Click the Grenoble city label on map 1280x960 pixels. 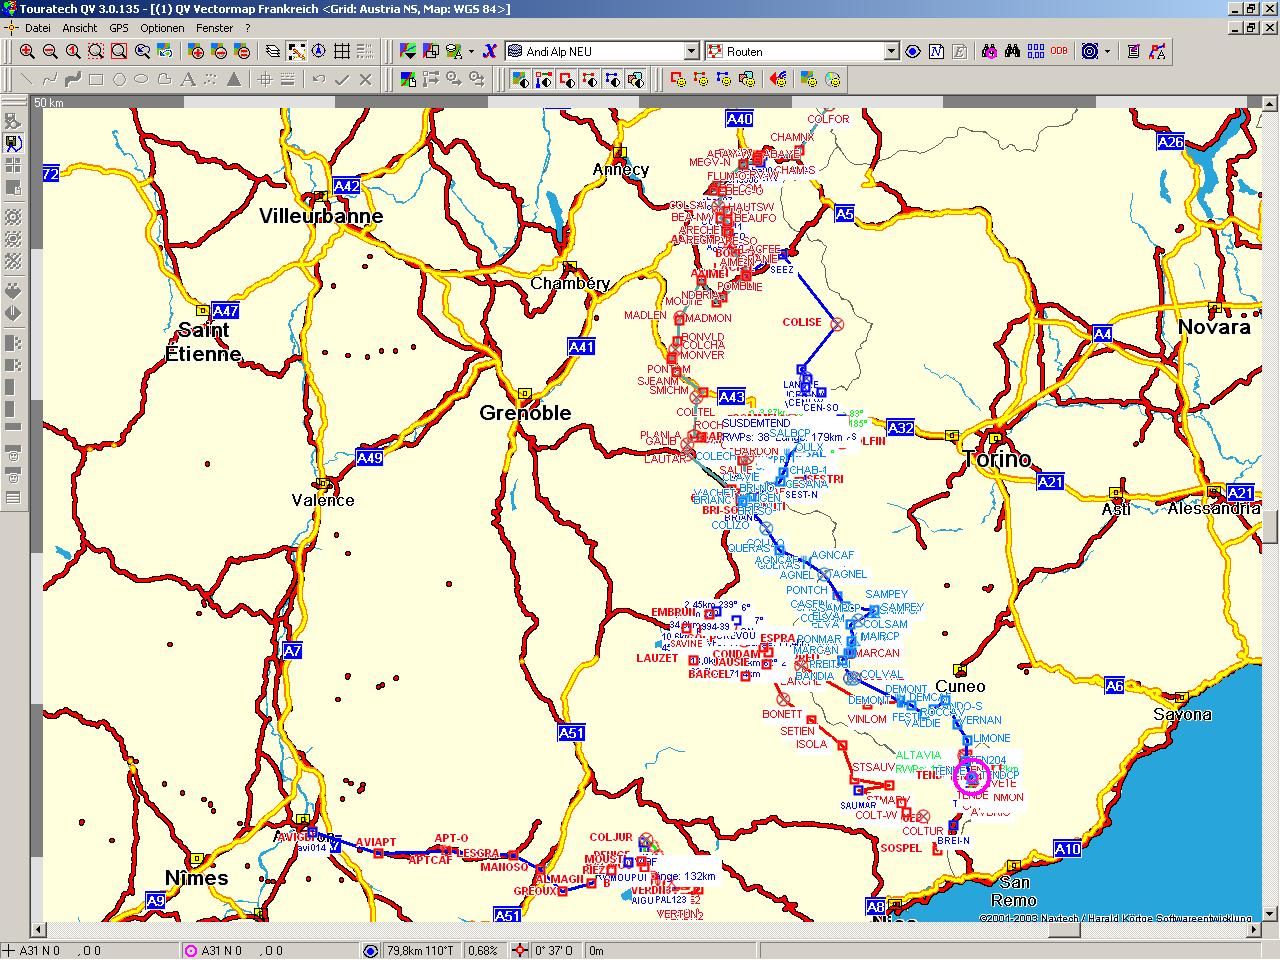(525, 413)
